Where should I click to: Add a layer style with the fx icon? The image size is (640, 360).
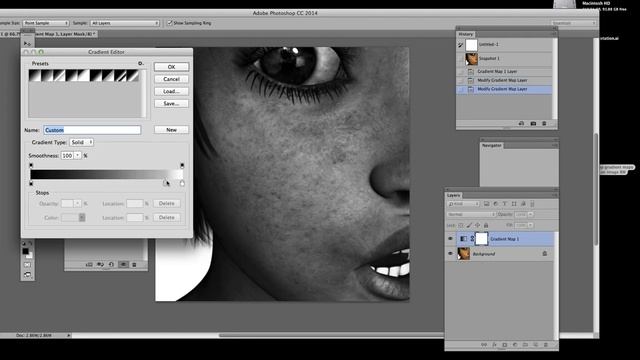pos(494,345)
